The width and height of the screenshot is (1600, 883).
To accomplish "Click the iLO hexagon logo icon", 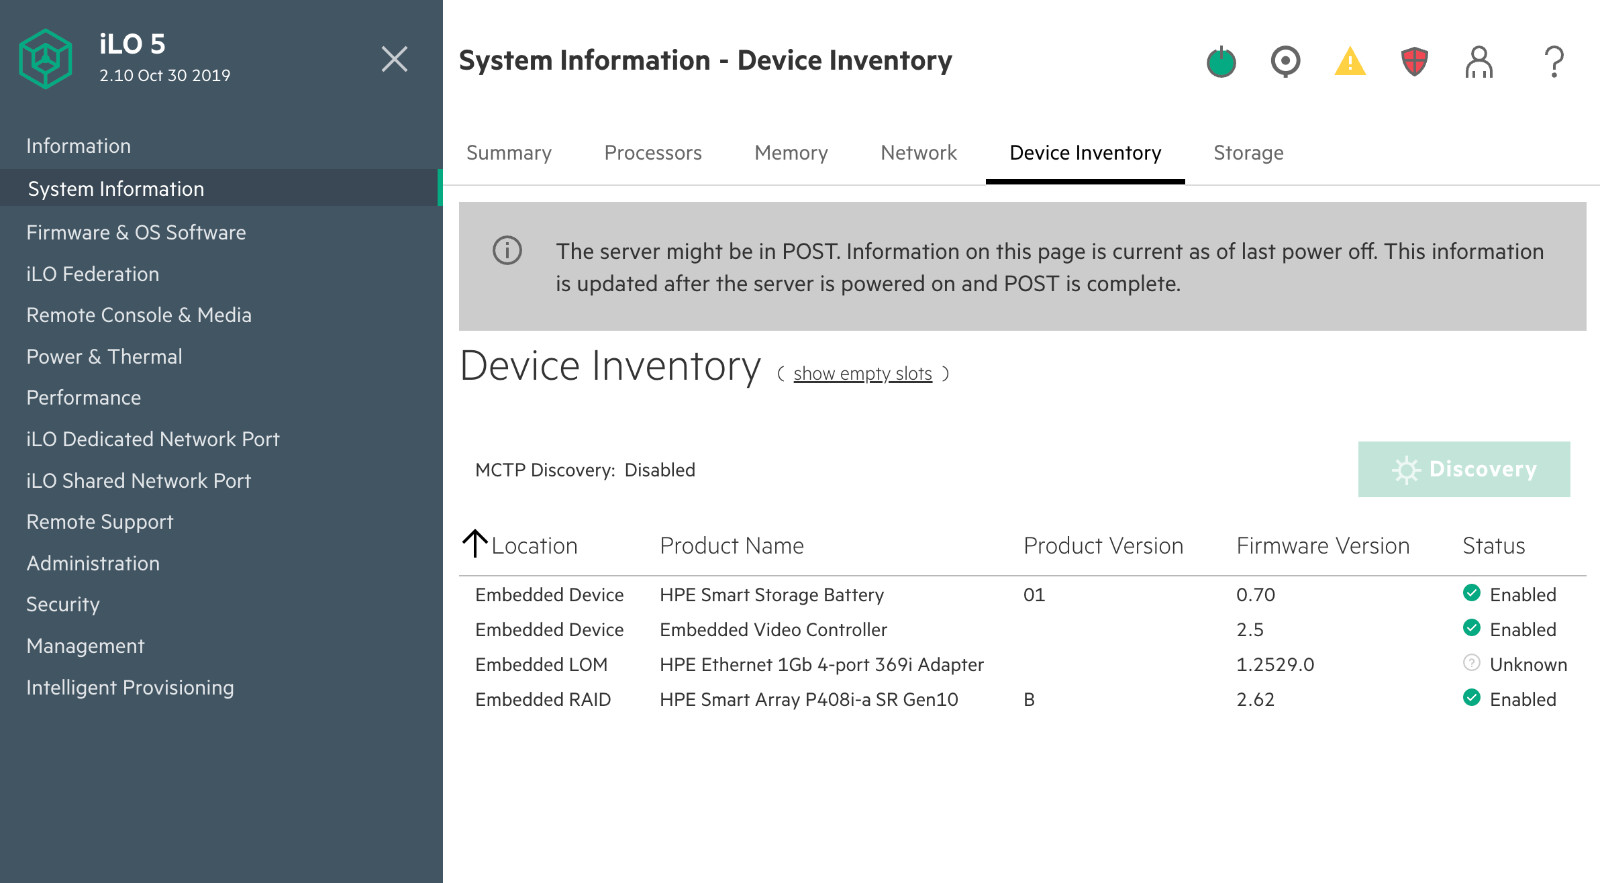I will 46,59.
